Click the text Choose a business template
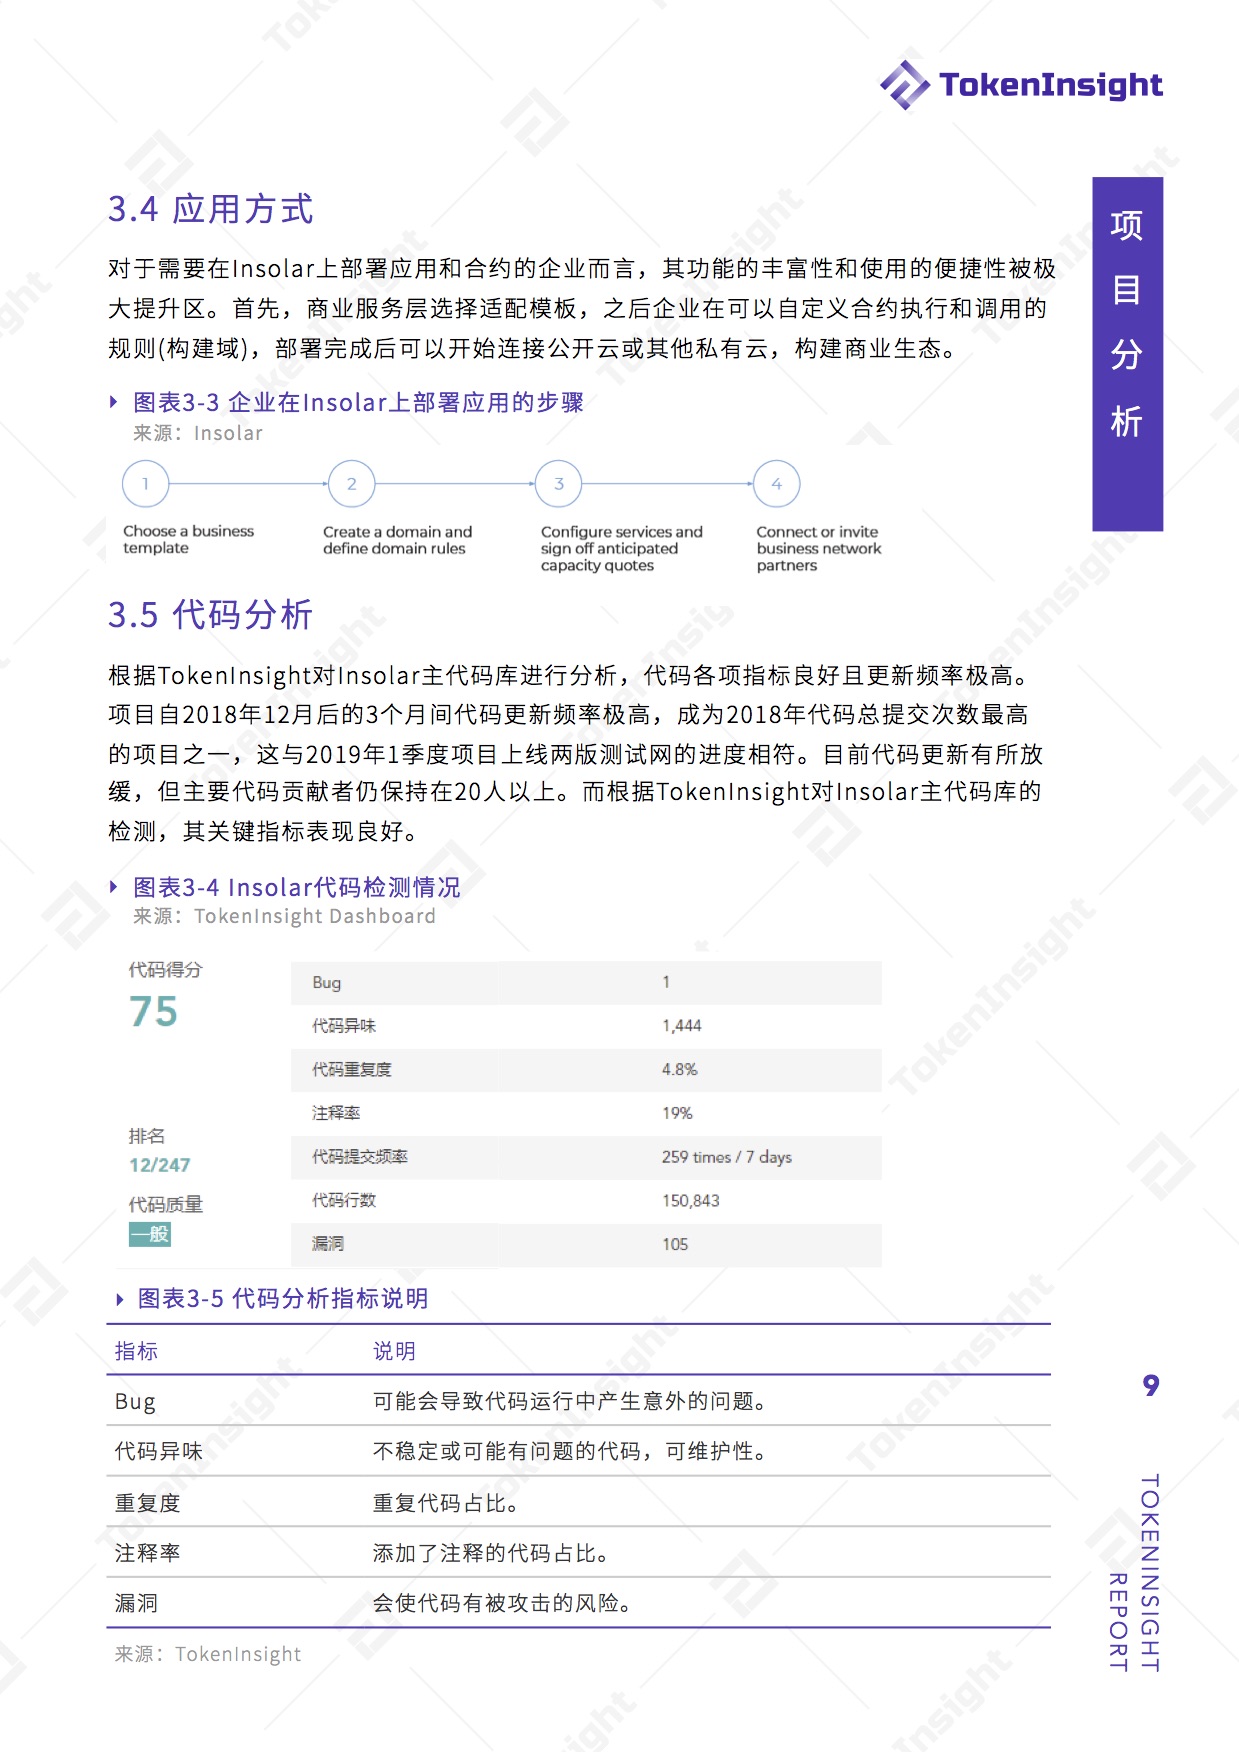 click(189, 540)
